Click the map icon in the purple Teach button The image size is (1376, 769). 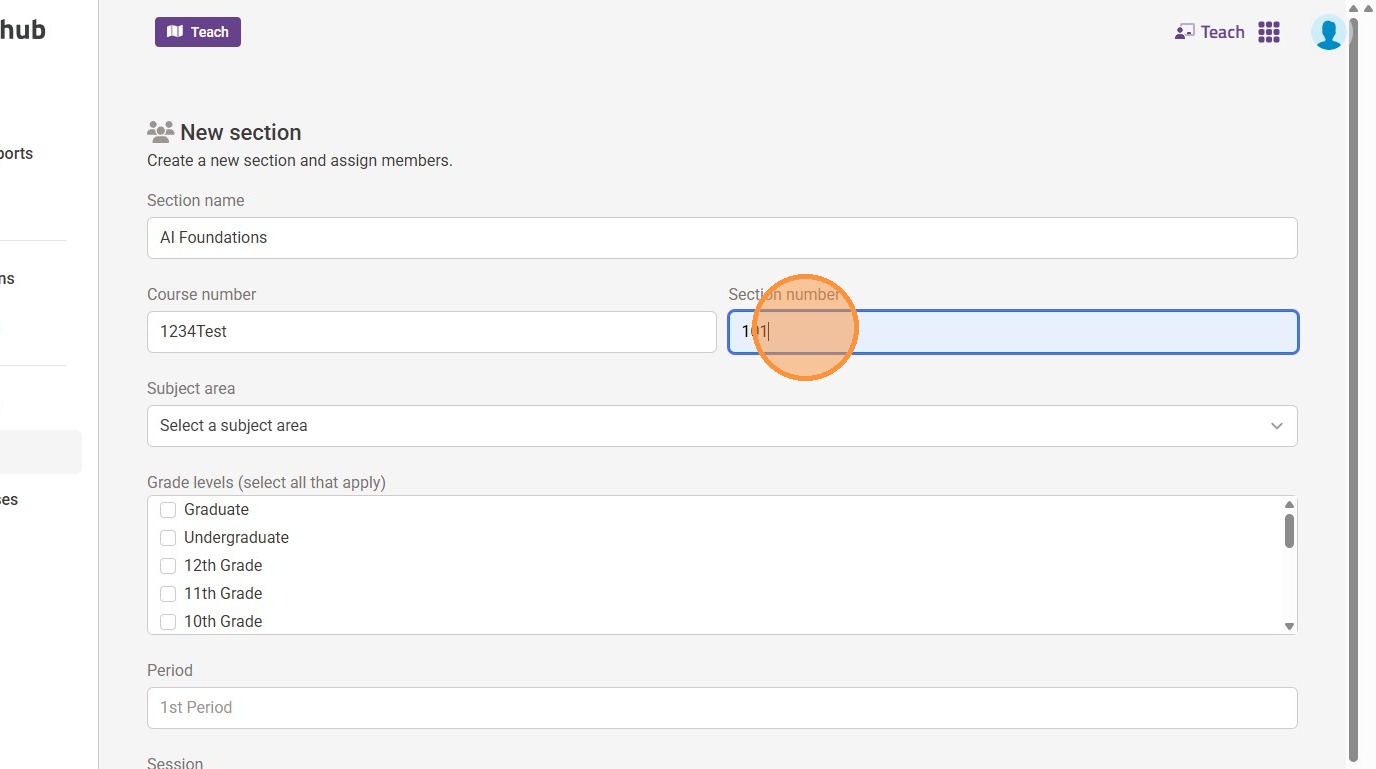pos(175,32)
